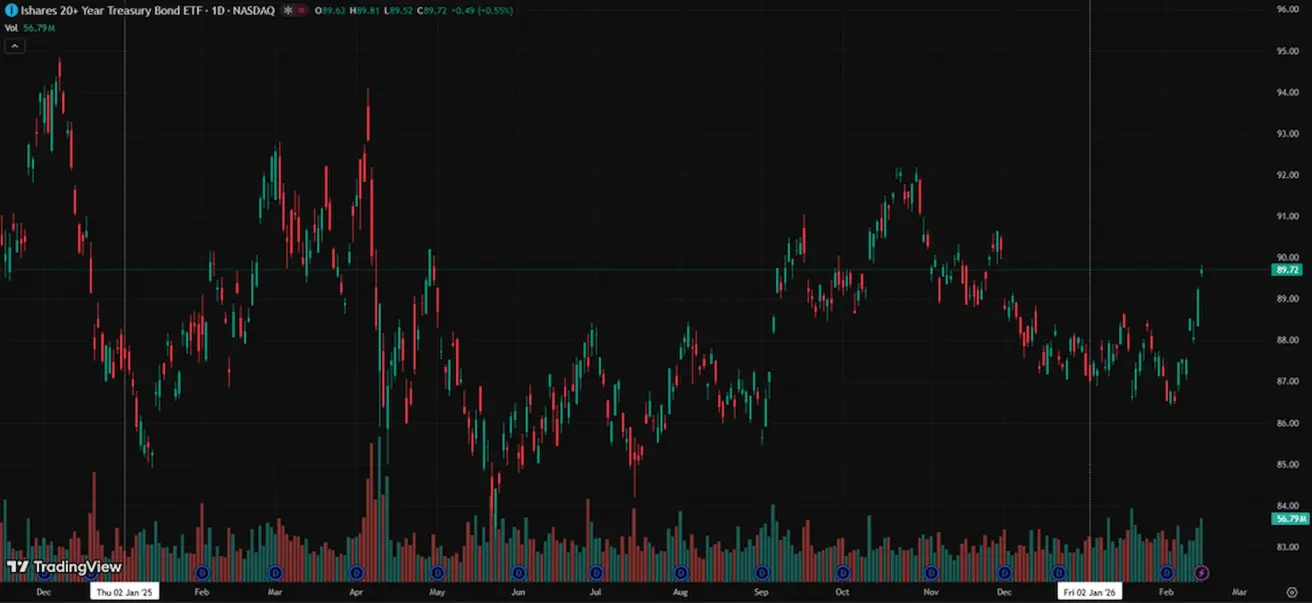This screenshot has width=1312, height=603.
Task: Collapse the indicator legend with chevron
Action: click(13, 46)
